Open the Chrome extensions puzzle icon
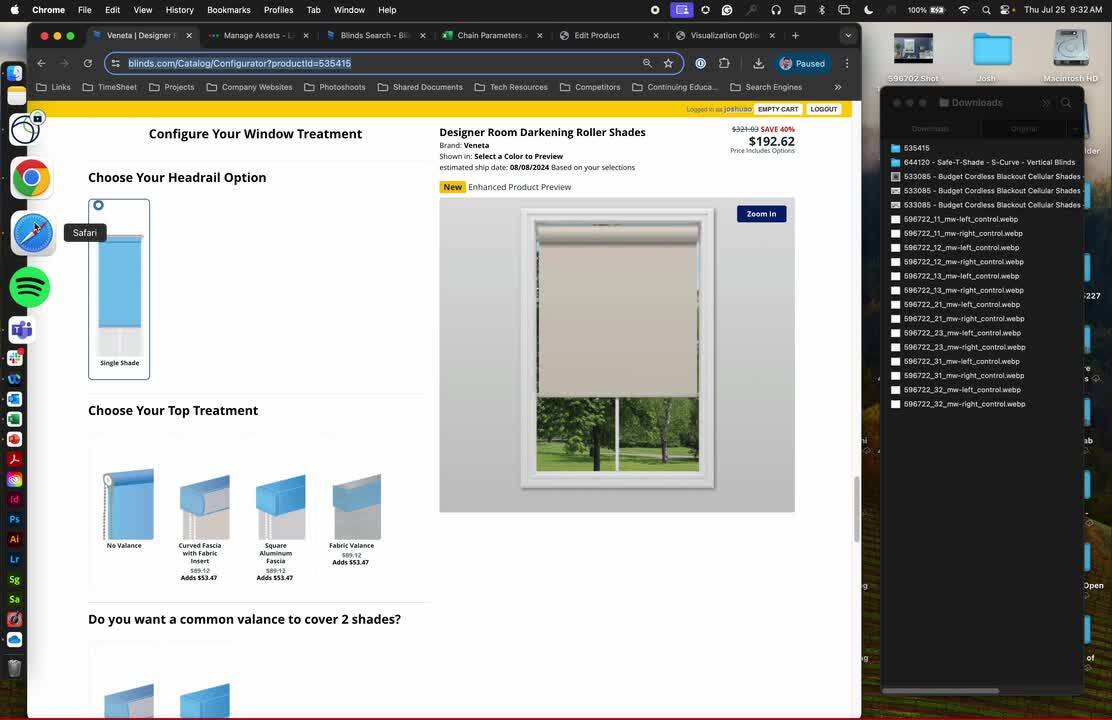Viewport: 1112px width, 720px height. click(724, 63)
